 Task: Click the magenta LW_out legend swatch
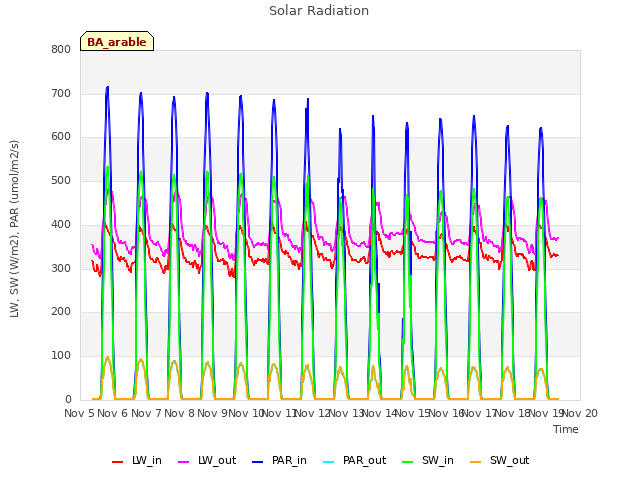click(x=184, y=462)
